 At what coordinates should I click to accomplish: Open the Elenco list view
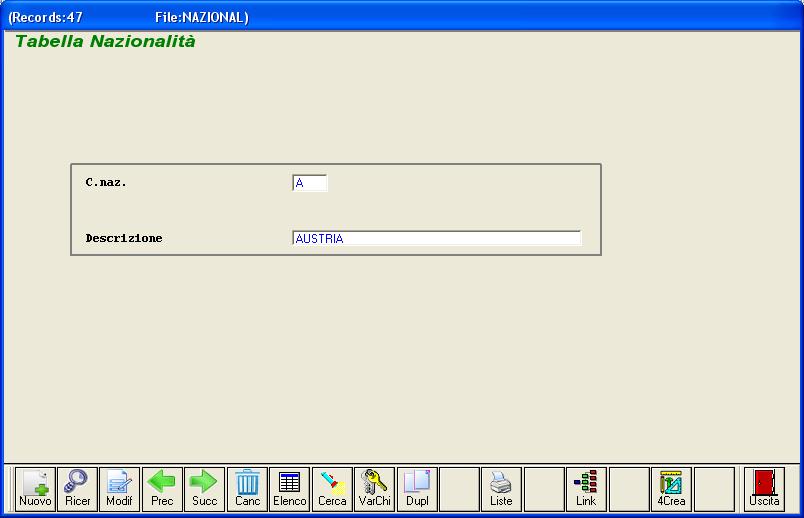pos(290,489)
